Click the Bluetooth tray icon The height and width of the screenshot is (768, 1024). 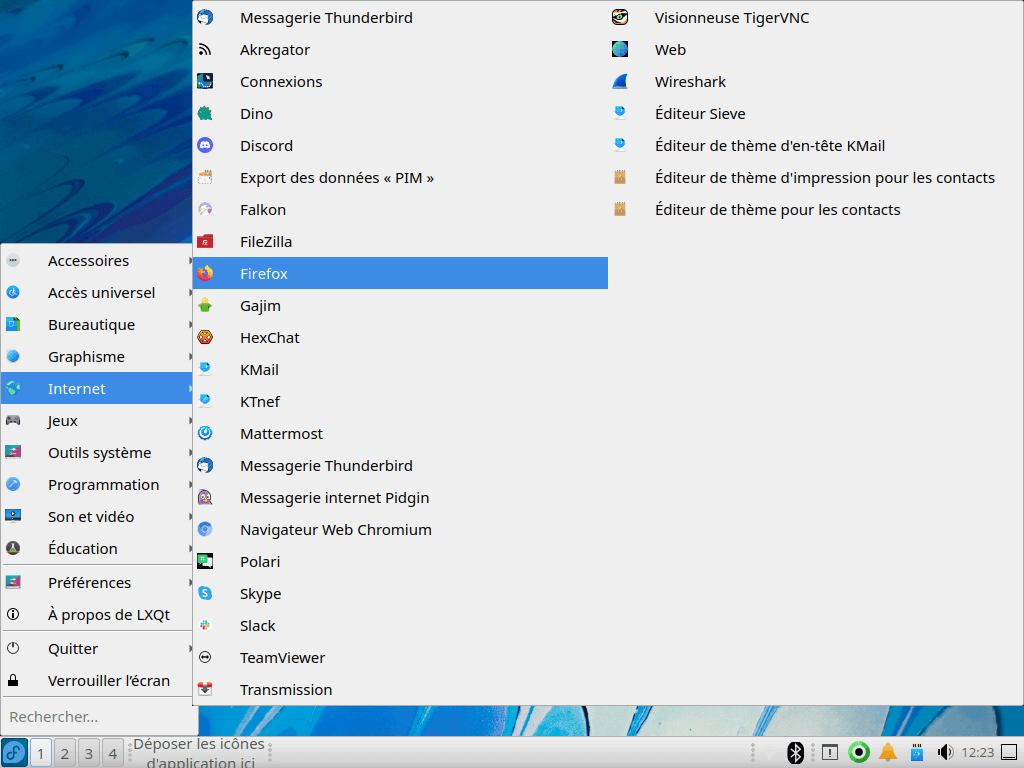tap(795, 752)
